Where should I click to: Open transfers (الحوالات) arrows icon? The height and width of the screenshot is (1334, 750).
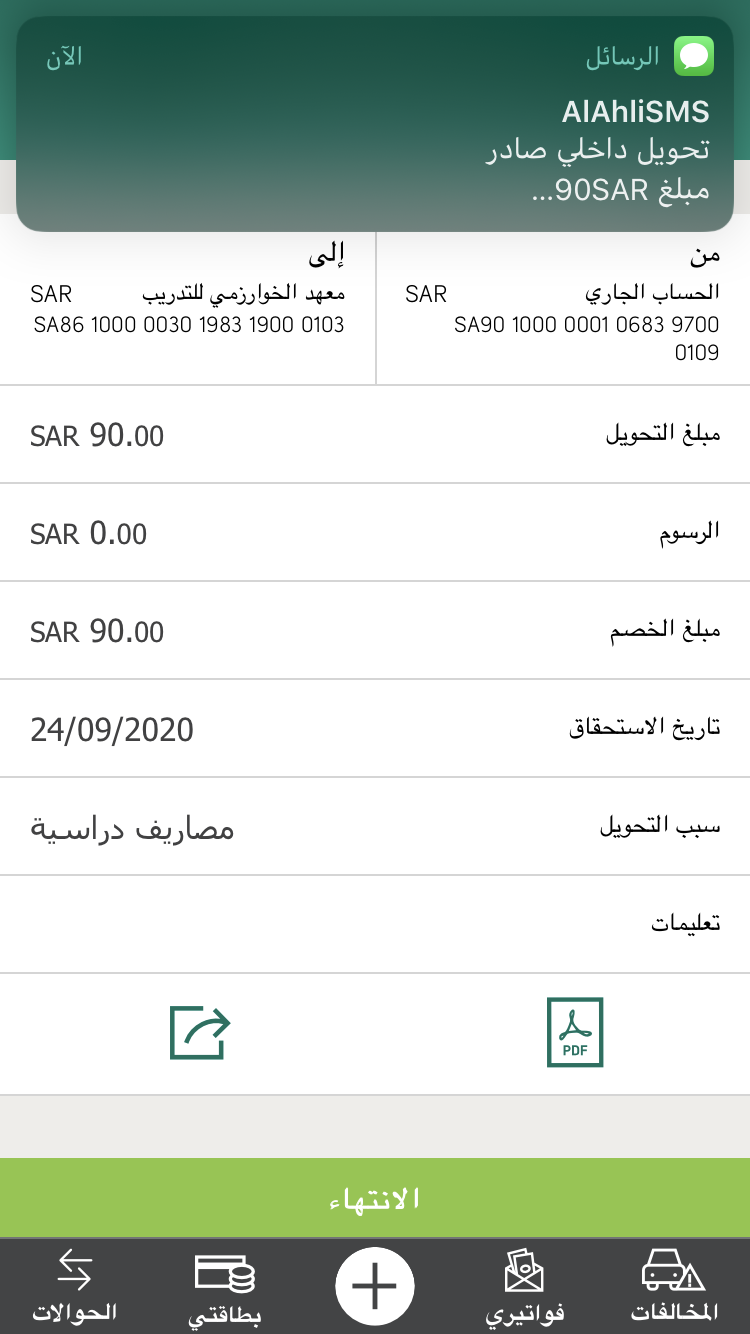[x=75, y=1270]
